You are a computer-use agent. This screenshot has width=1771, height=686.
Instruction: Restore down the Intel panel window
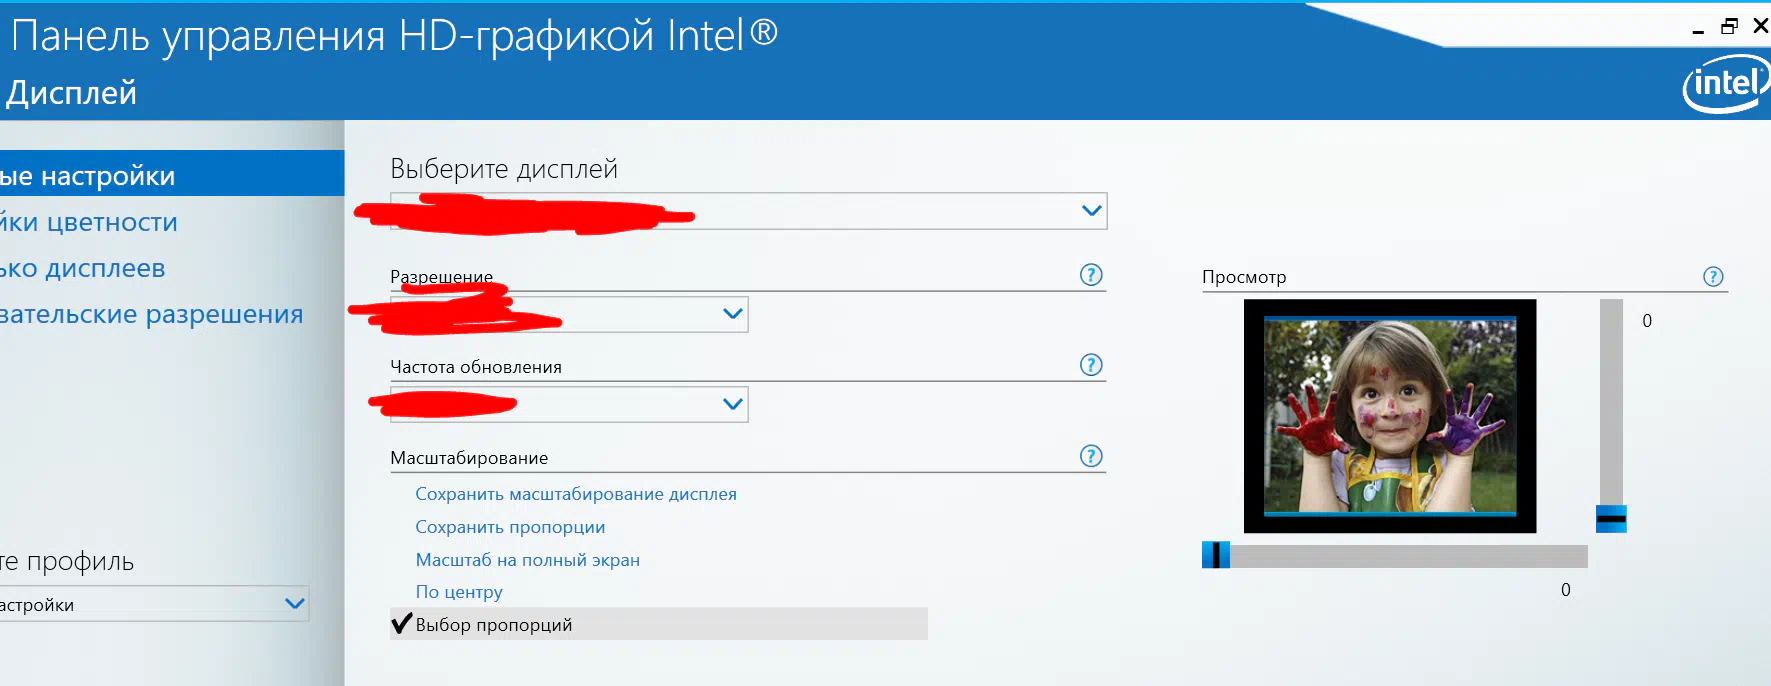pyautogui.click(x=1729, y=27)
